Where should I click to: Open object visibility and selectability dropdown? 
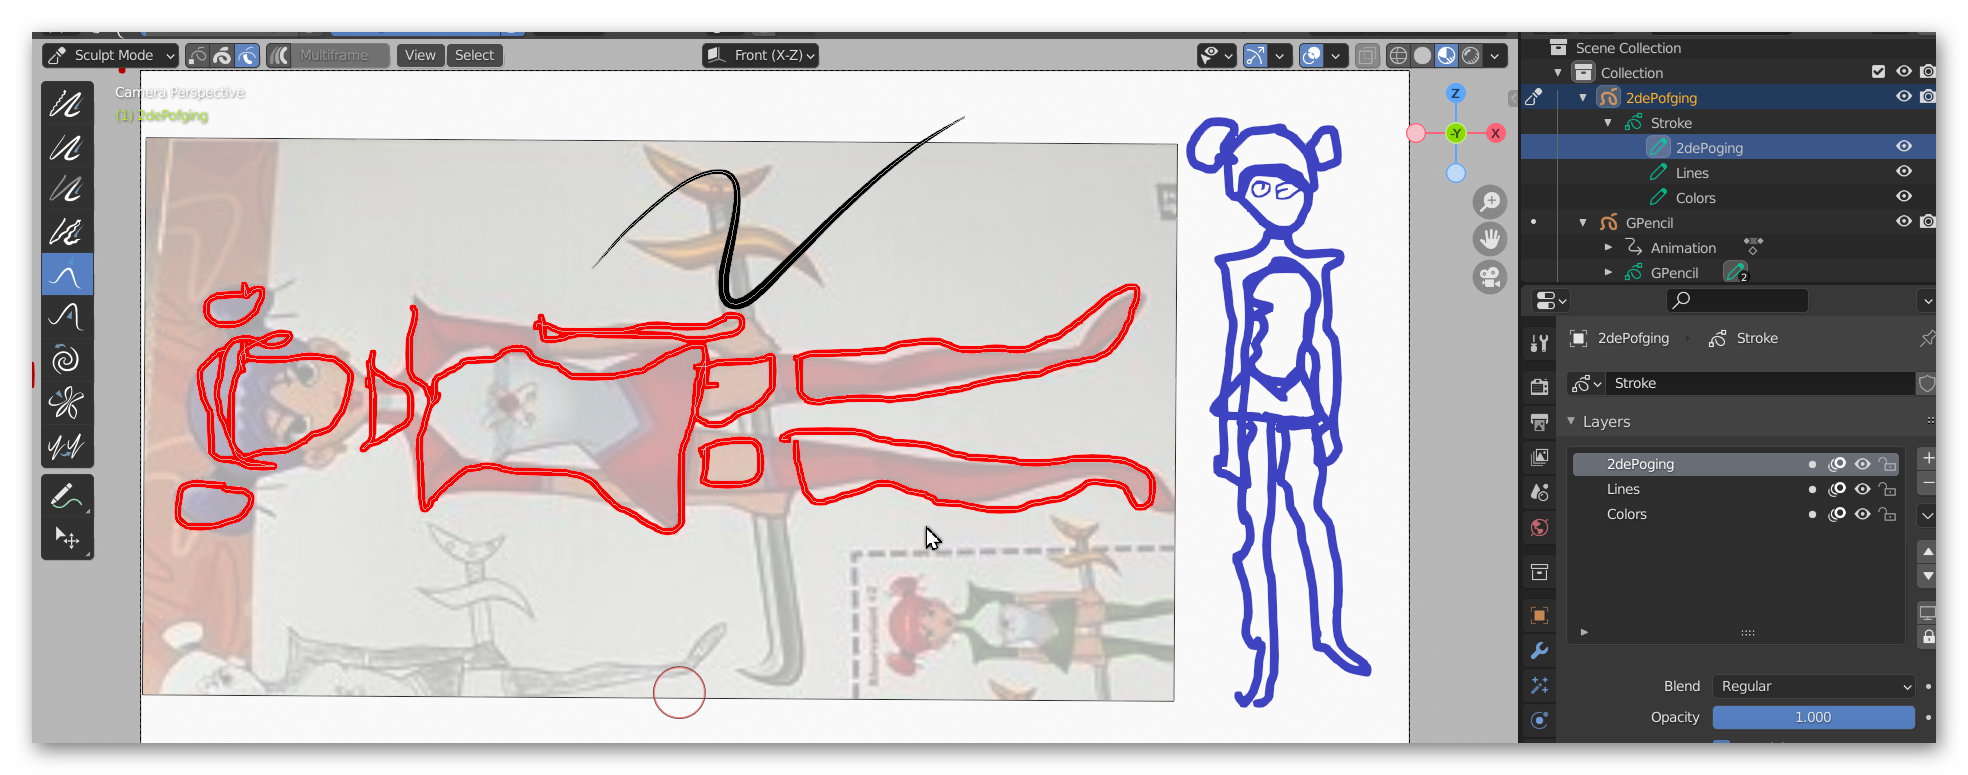[1217, 55]
